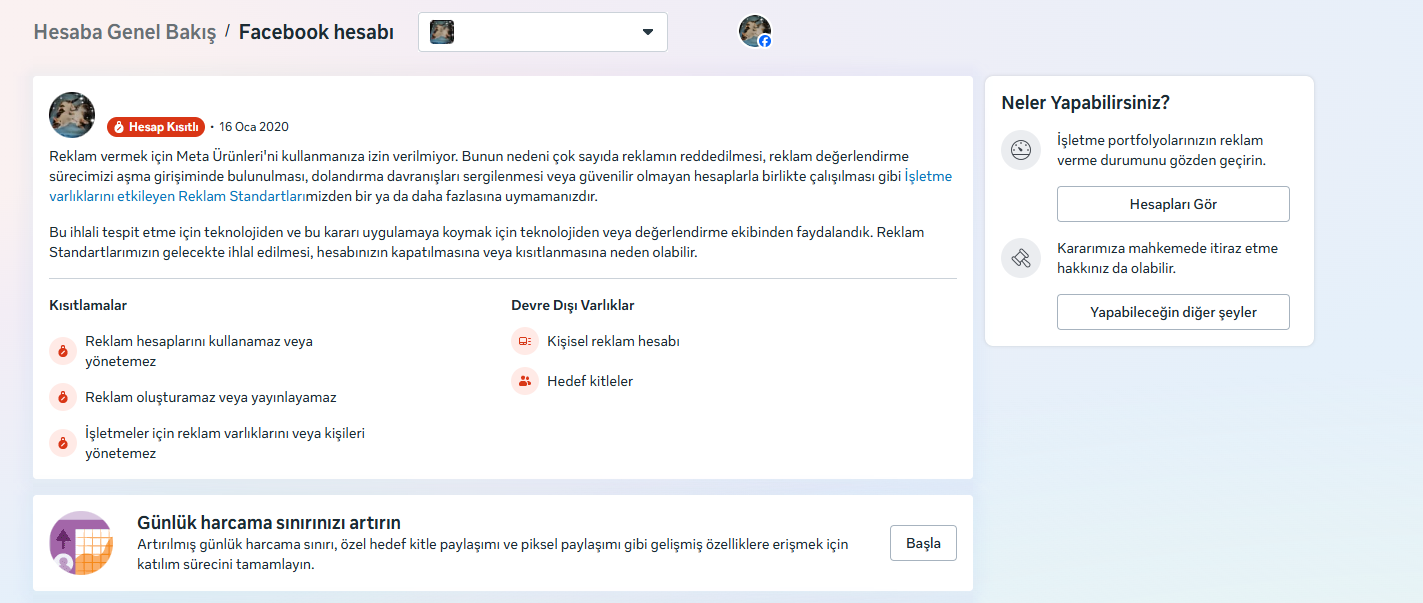Click the Devre Dışı Varlıklar heading
The height and width of the screenshot is (603, 1423).
click(573, 305)
